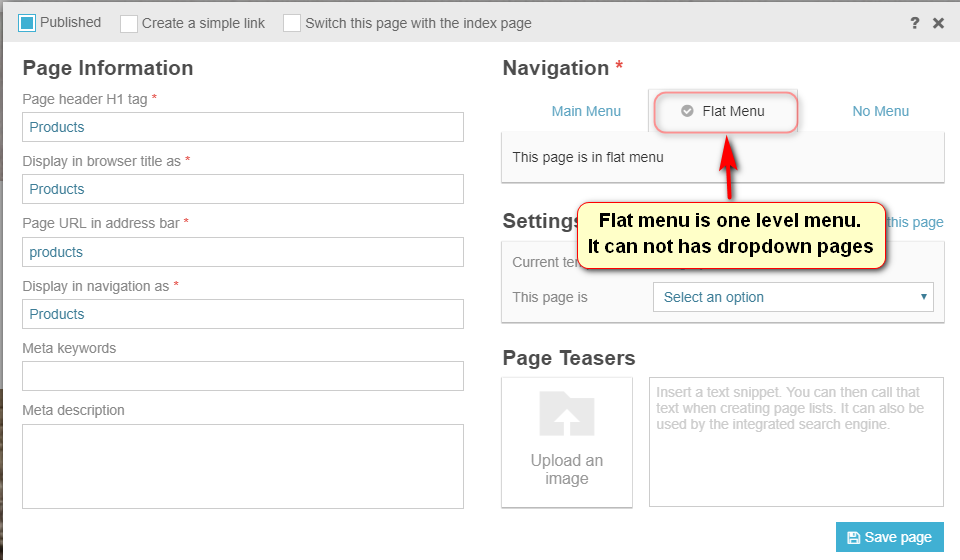Click the page teaser text snippet box
960x560 pixels.
point(796,442)
